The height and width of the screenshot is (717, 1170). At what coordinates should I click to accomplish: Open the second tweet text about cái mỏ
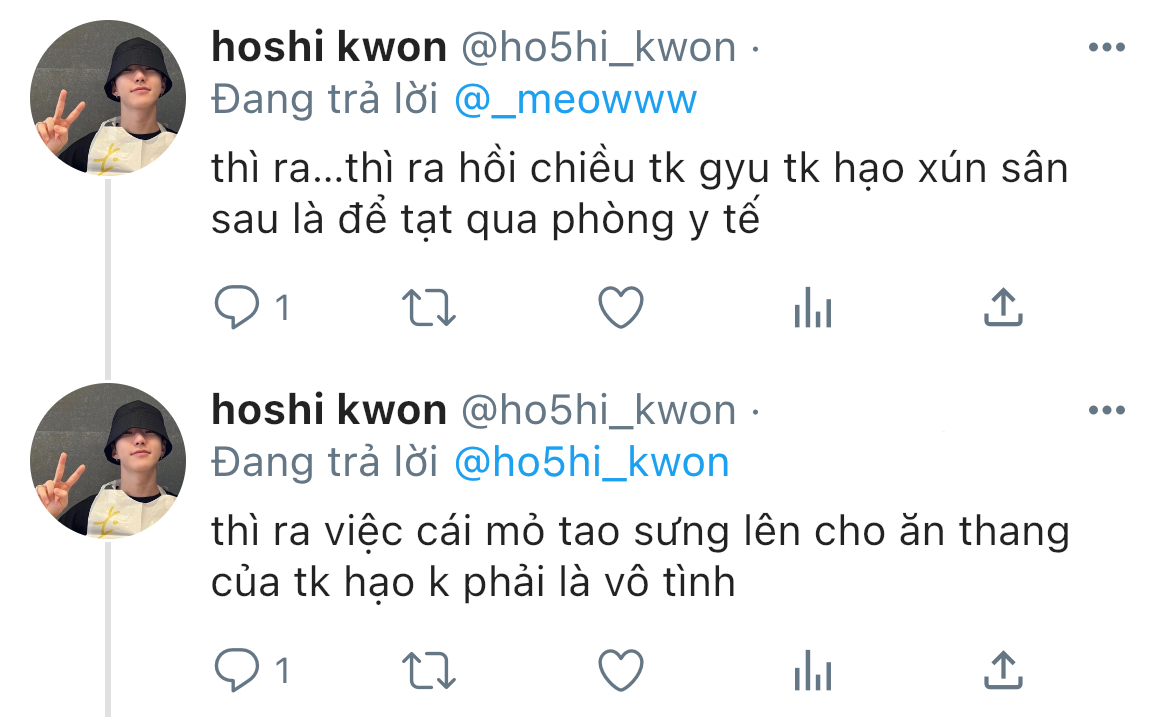pyautogui.click(x=640, y=557)
